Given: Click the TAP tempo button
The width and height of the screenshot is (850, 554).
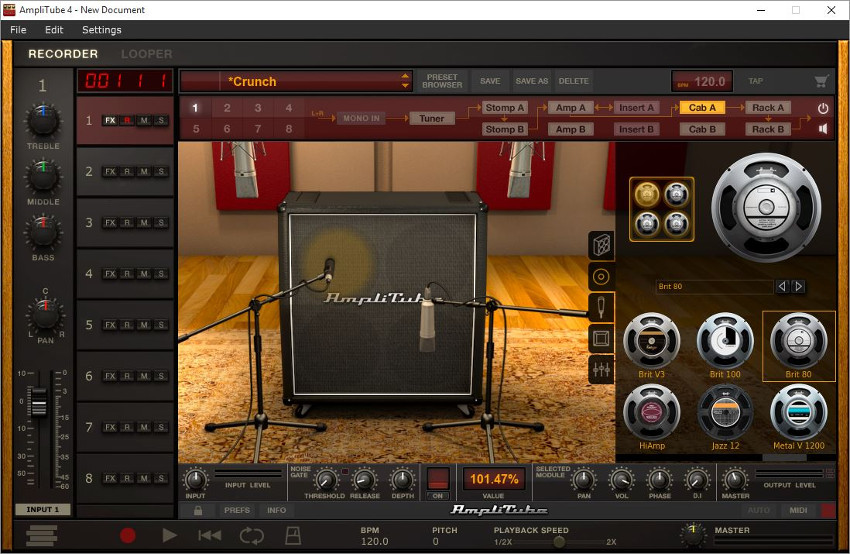Looking at the screenshot, I should point(756,81).
